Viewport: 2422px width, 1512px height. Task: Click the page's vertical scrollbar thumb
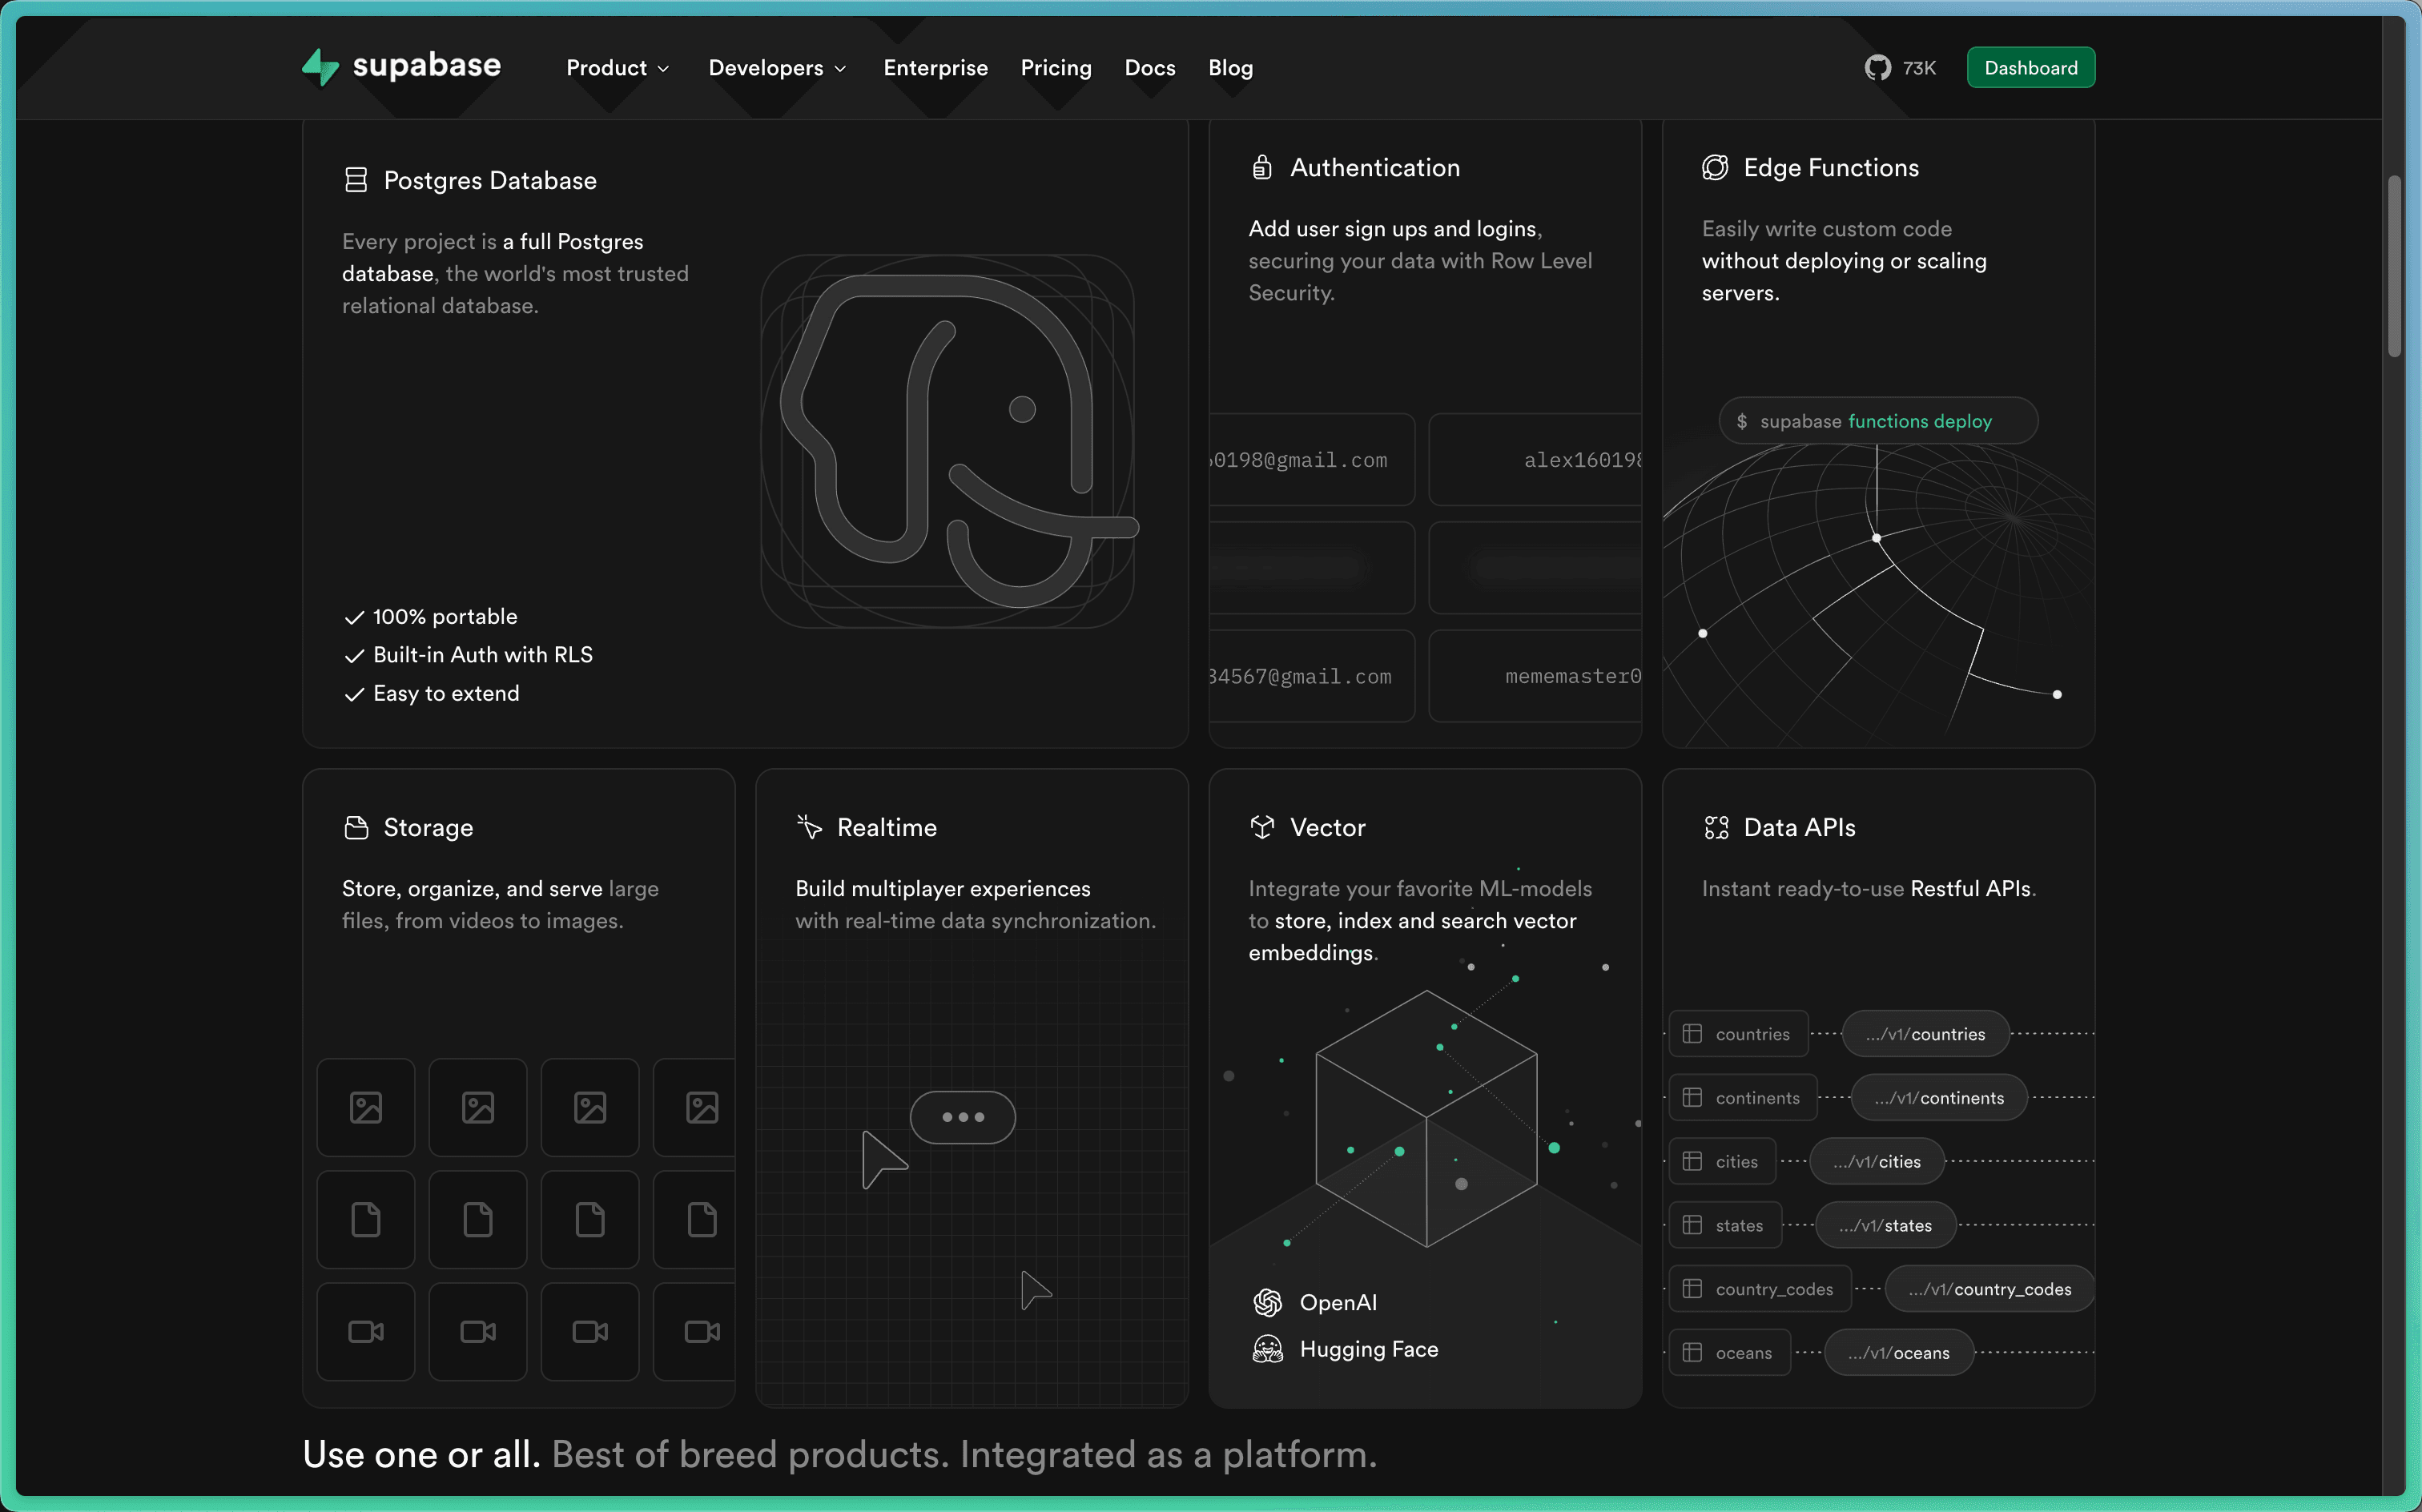click(x=2394, y=265)
